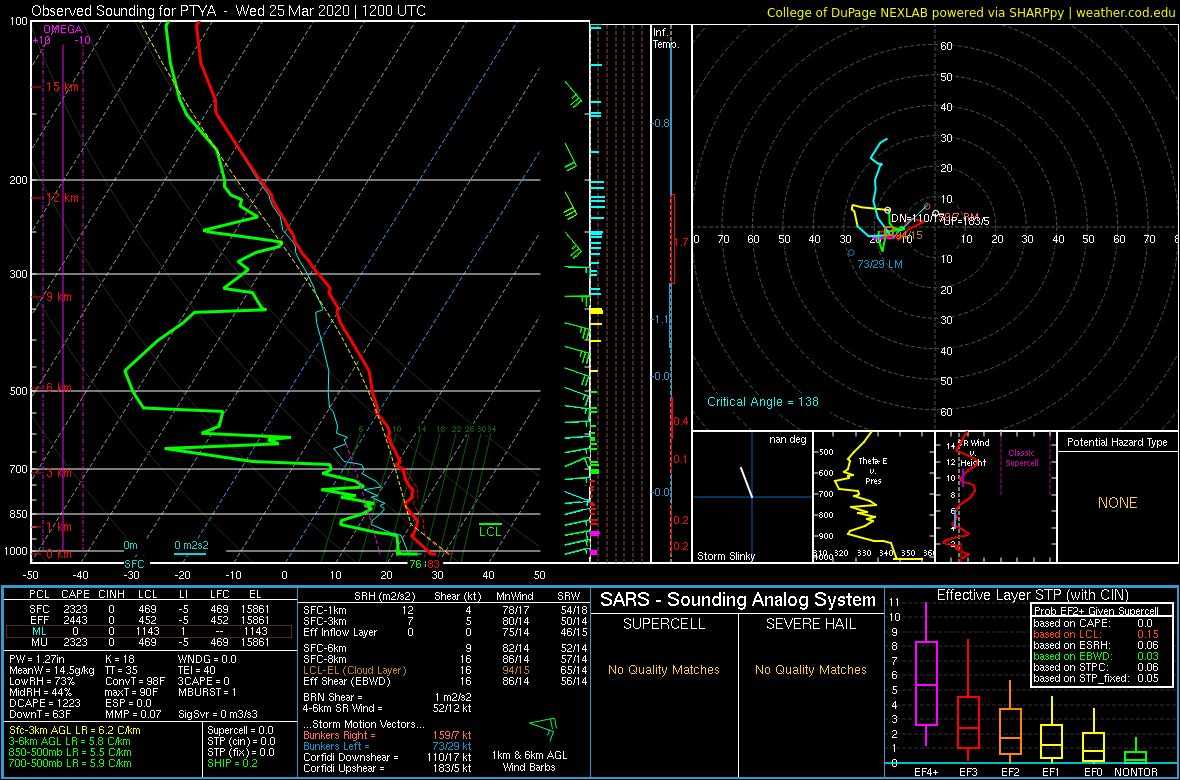Click the Corfidi Upshear = 183/5 kt line
Image resolution: width=1180 pixels, height=780 pixels.
[x=388, y=768]
